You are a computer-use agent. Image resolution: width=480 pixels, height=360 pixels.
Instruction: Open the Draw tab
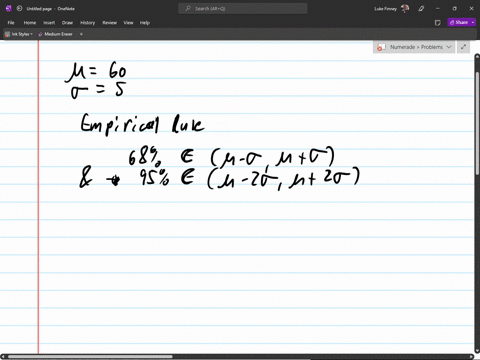[x=67, y=23]
